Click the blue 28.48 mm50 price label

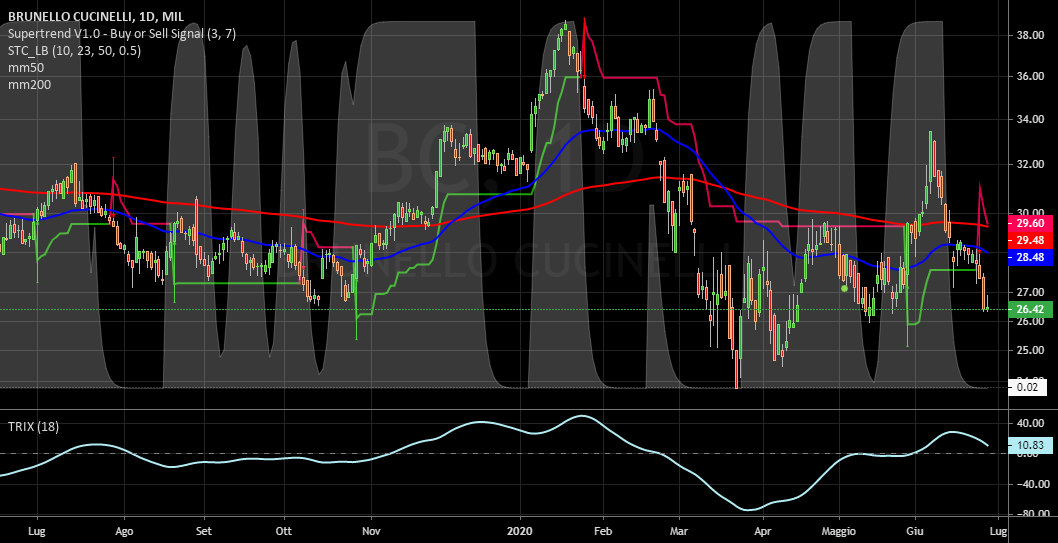pyautogui.click(x=1030, y=257)
